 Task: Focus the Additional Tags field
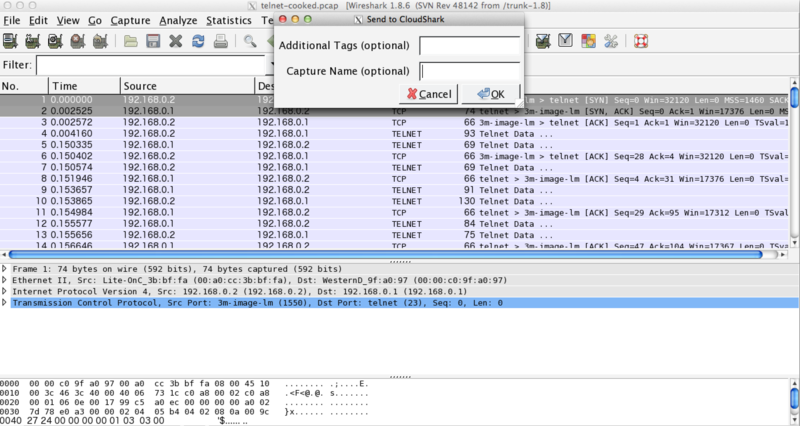coord(469,45)
